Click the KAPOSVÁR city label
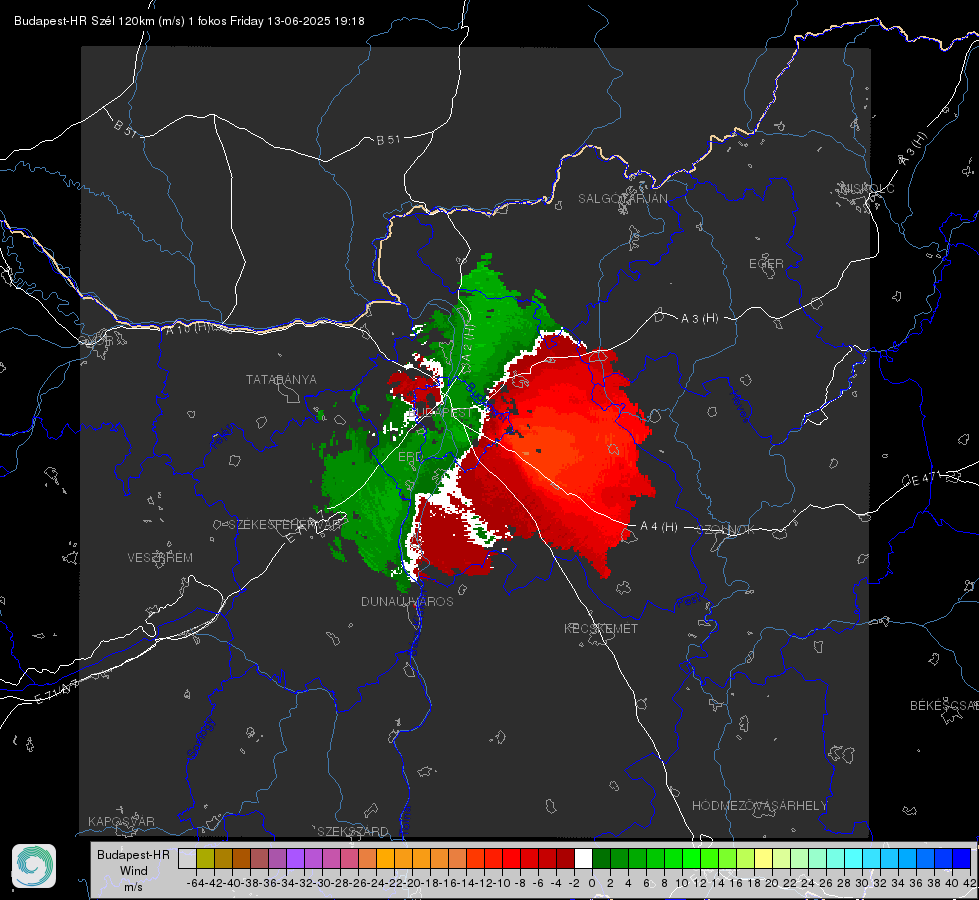Image resolution: width=979 pixels, height=900 pixels. point(121,821)
